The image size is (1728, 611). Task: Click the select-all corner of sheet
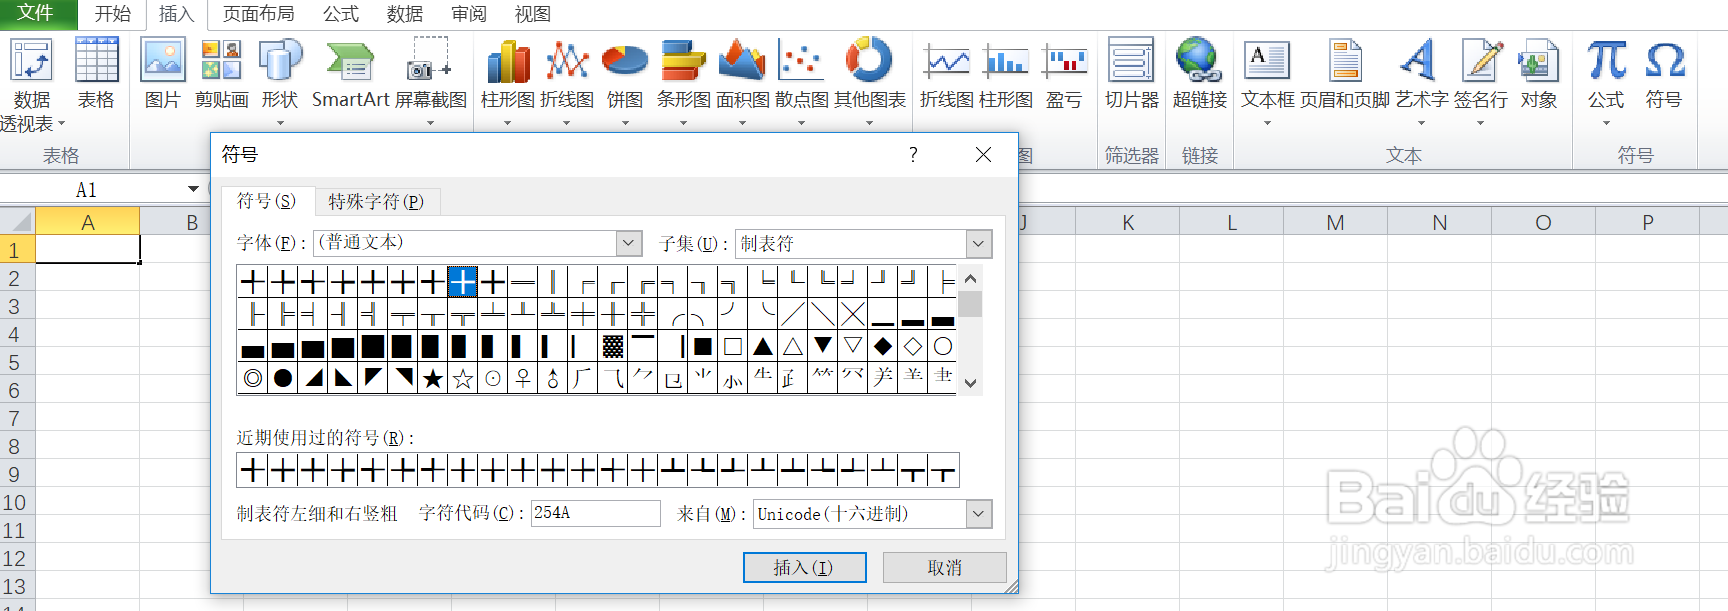[x=18, y=221]
